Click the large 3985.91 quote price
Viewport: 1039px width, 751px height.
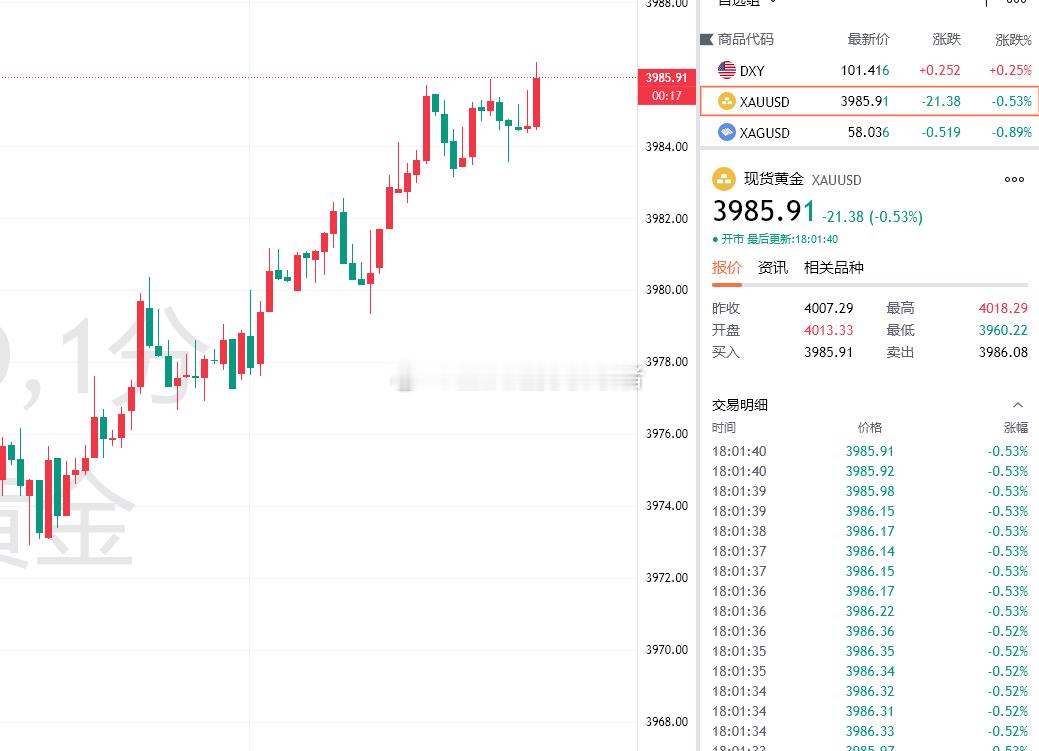pyautogui.click(x=763, y=211)
